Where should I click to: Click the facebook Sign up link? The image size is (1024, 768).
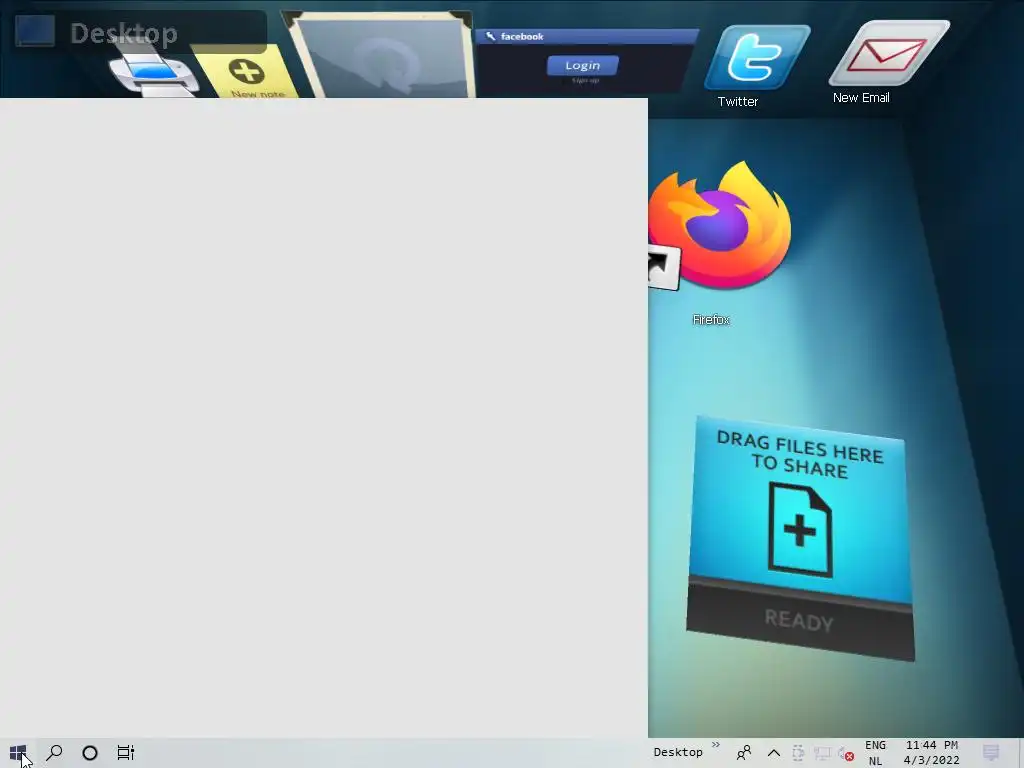tap(585, 80)
